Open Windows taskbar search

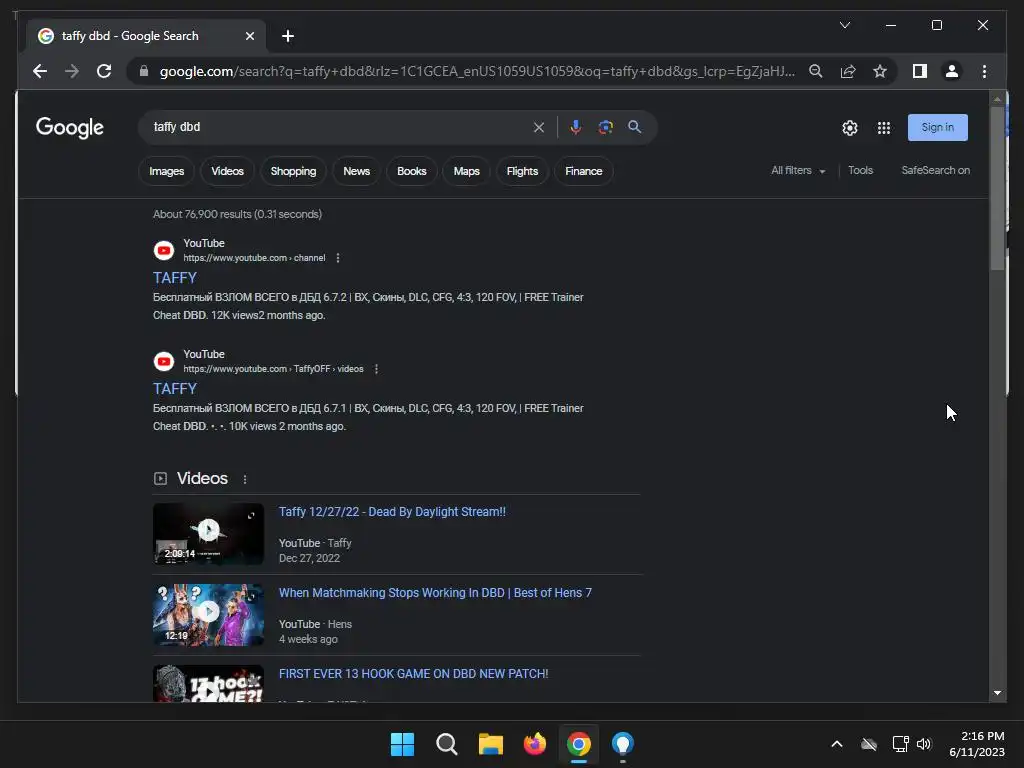pyautogui.click(x=447, y=744)
